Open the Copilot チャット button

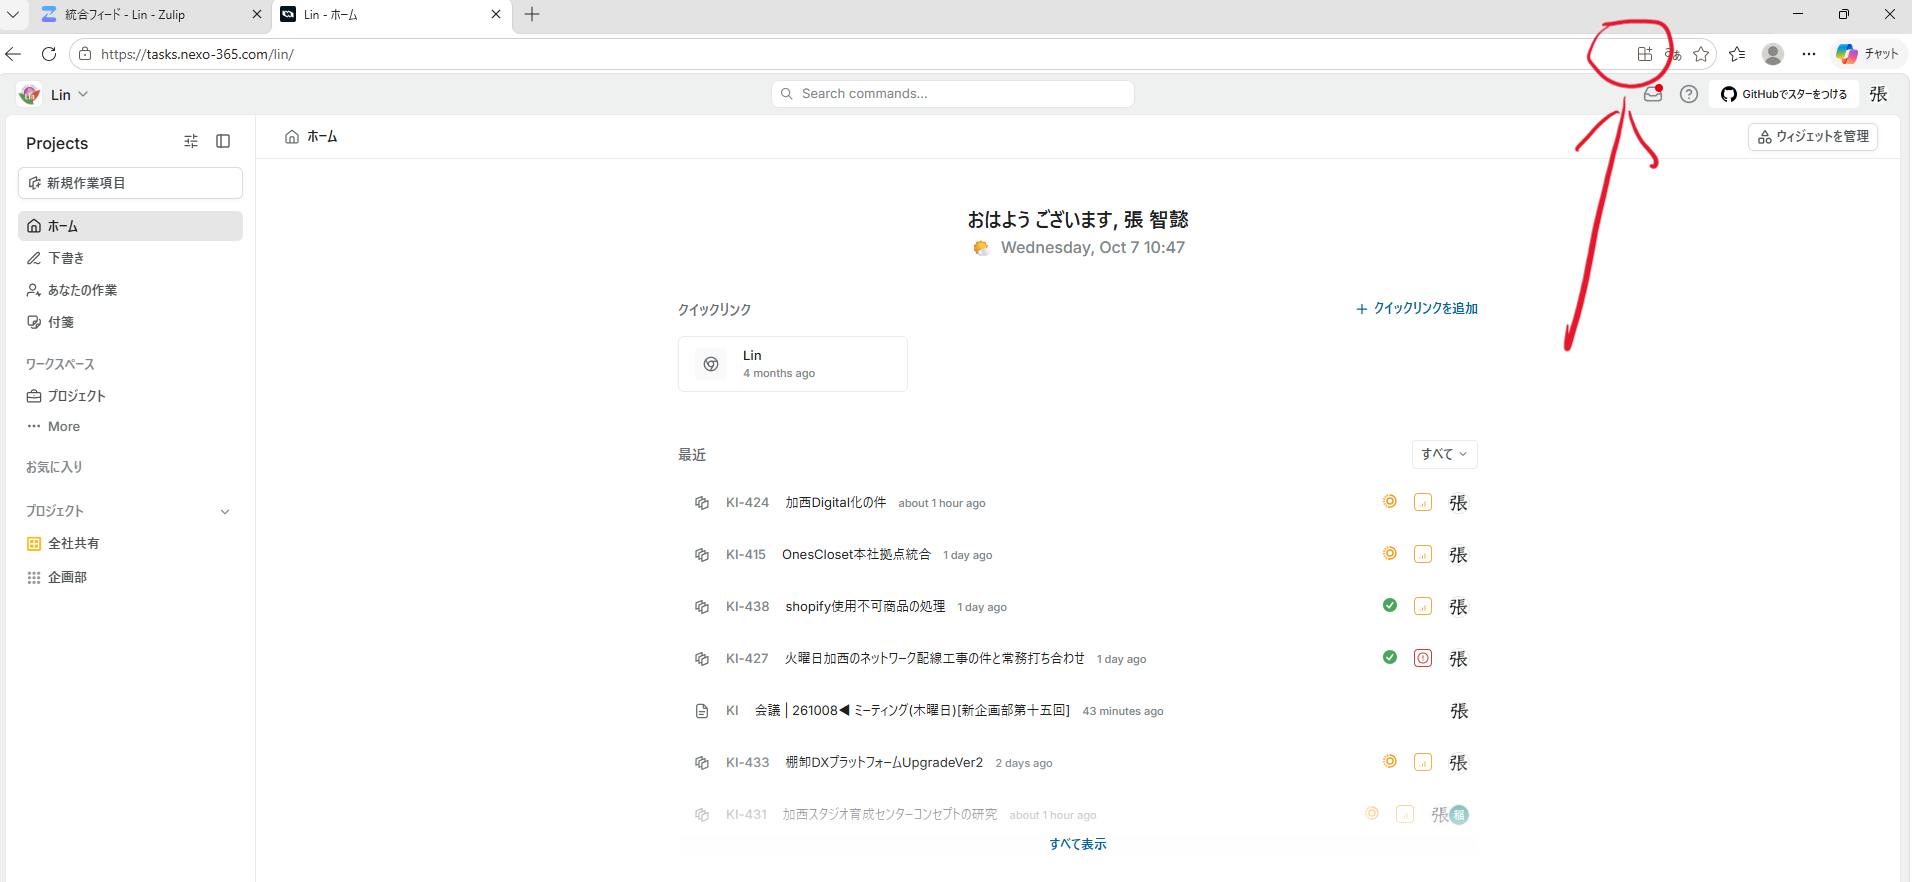coord(1869,54)
